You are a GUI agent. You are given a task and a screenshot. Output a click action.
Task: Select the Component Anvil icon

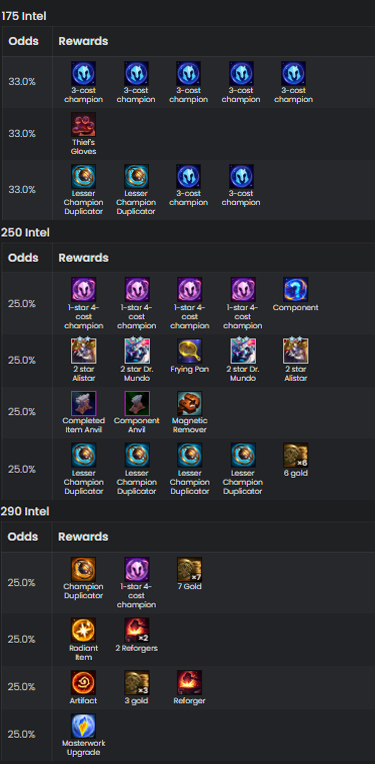(137, 403)
